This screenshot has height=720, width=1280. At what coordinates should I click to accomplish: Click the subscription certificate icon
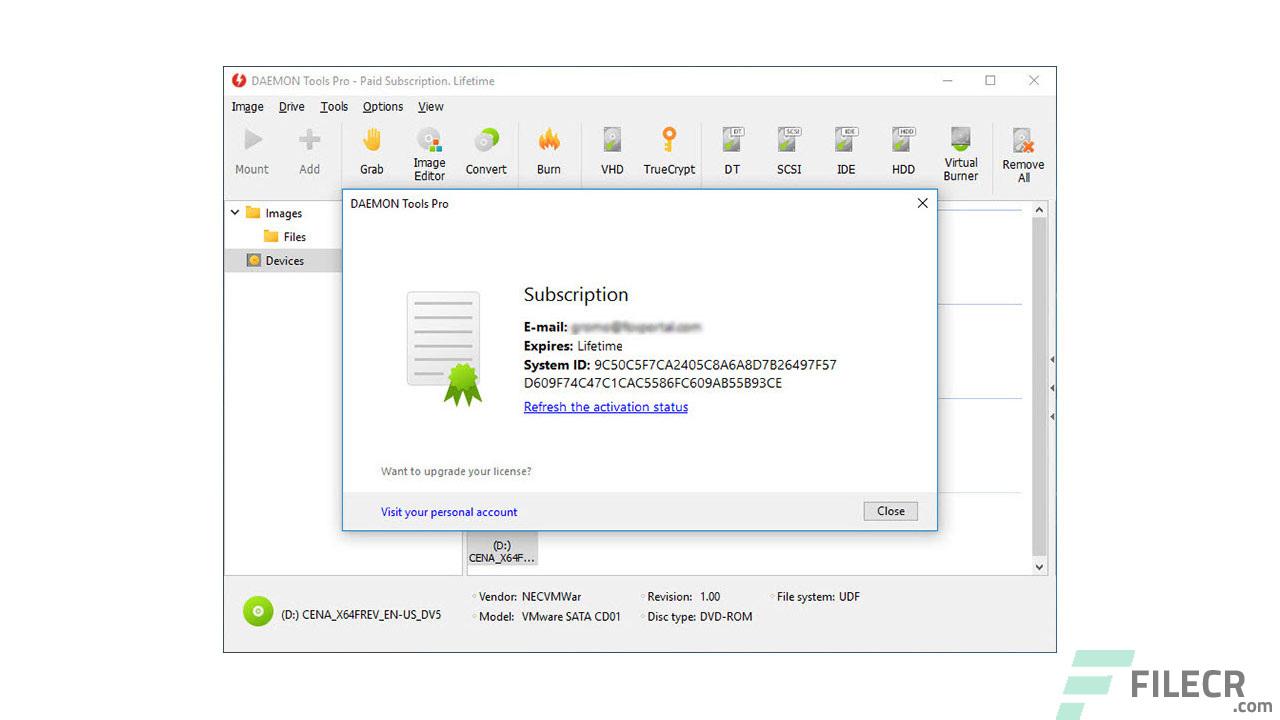(443, 348)
